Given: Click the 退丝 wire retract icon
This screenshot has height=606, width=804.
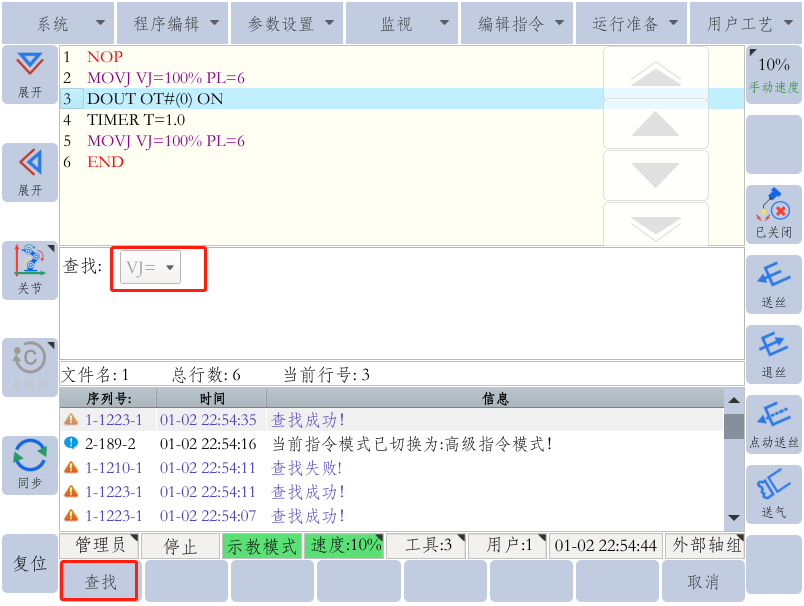Looking at the screenshot, I should (x=773, y=354).
